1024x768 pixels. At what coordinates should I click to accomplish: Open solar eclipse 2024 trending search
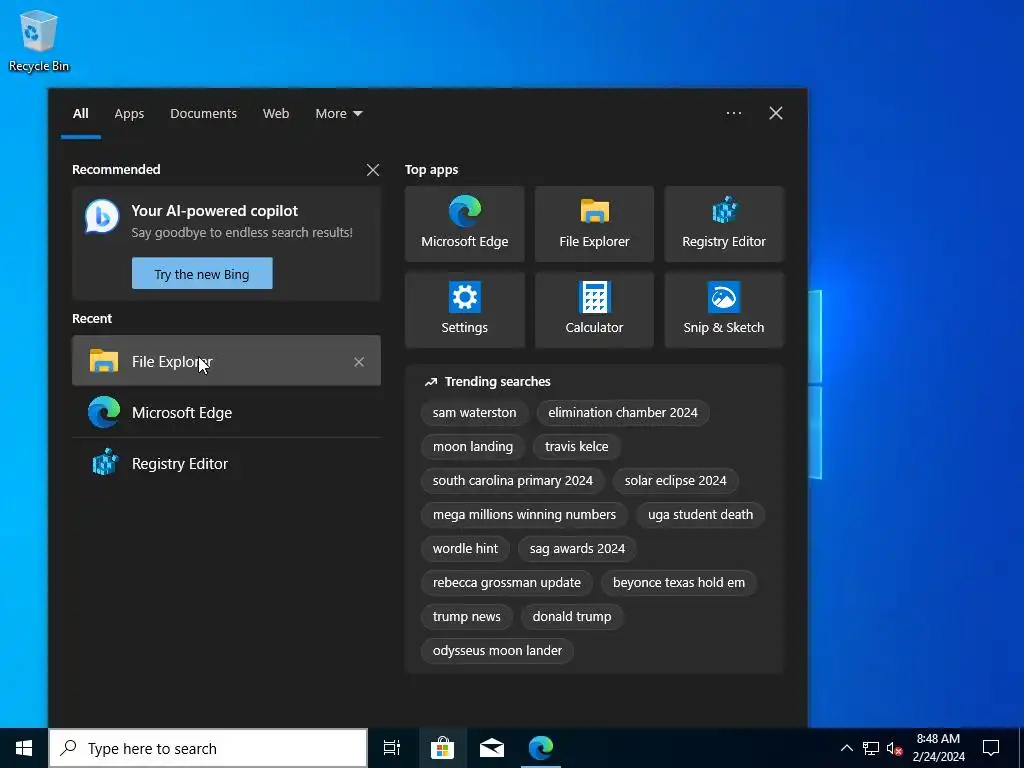tap(675, 481)
